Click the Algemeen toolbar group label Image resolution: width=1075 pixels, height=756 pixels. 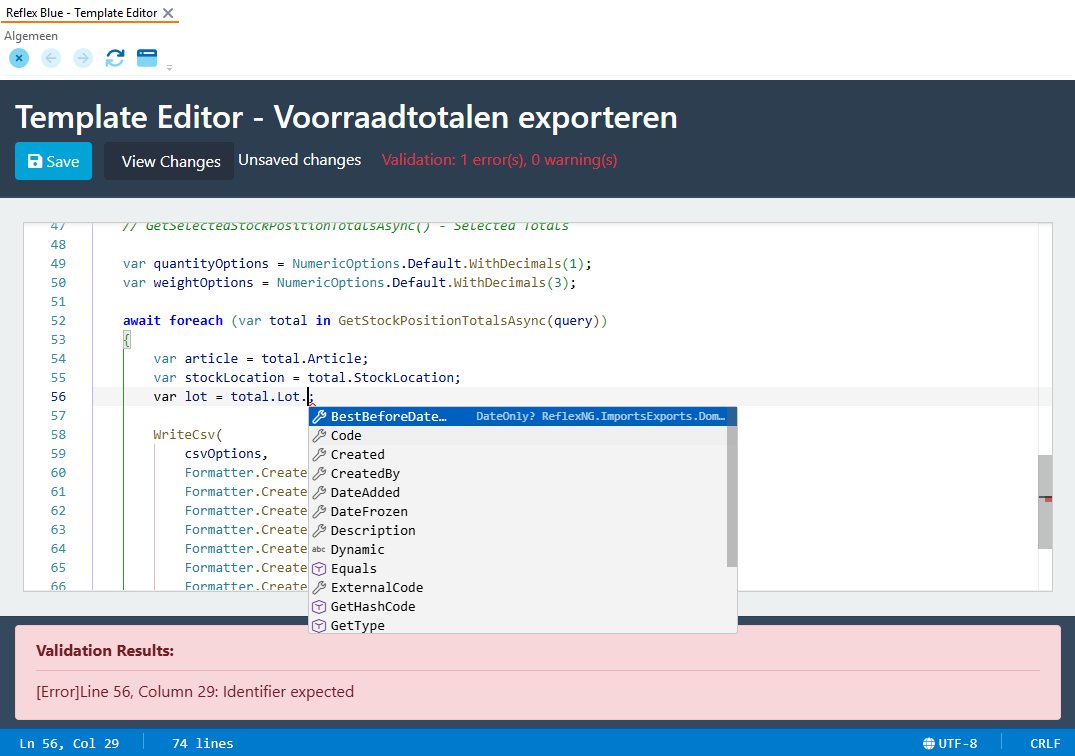click(x=31, y=36)
